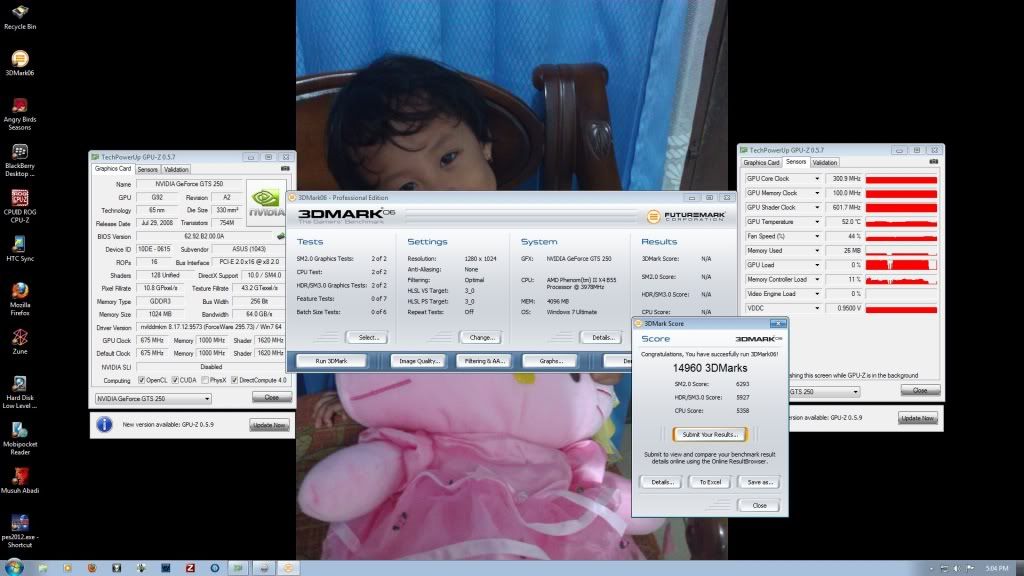Image resolution: width=1024 pixels, height=576 pixels.
Task: Click the BIOS save icon beside BIOS Version
Action: click(281, 236)
